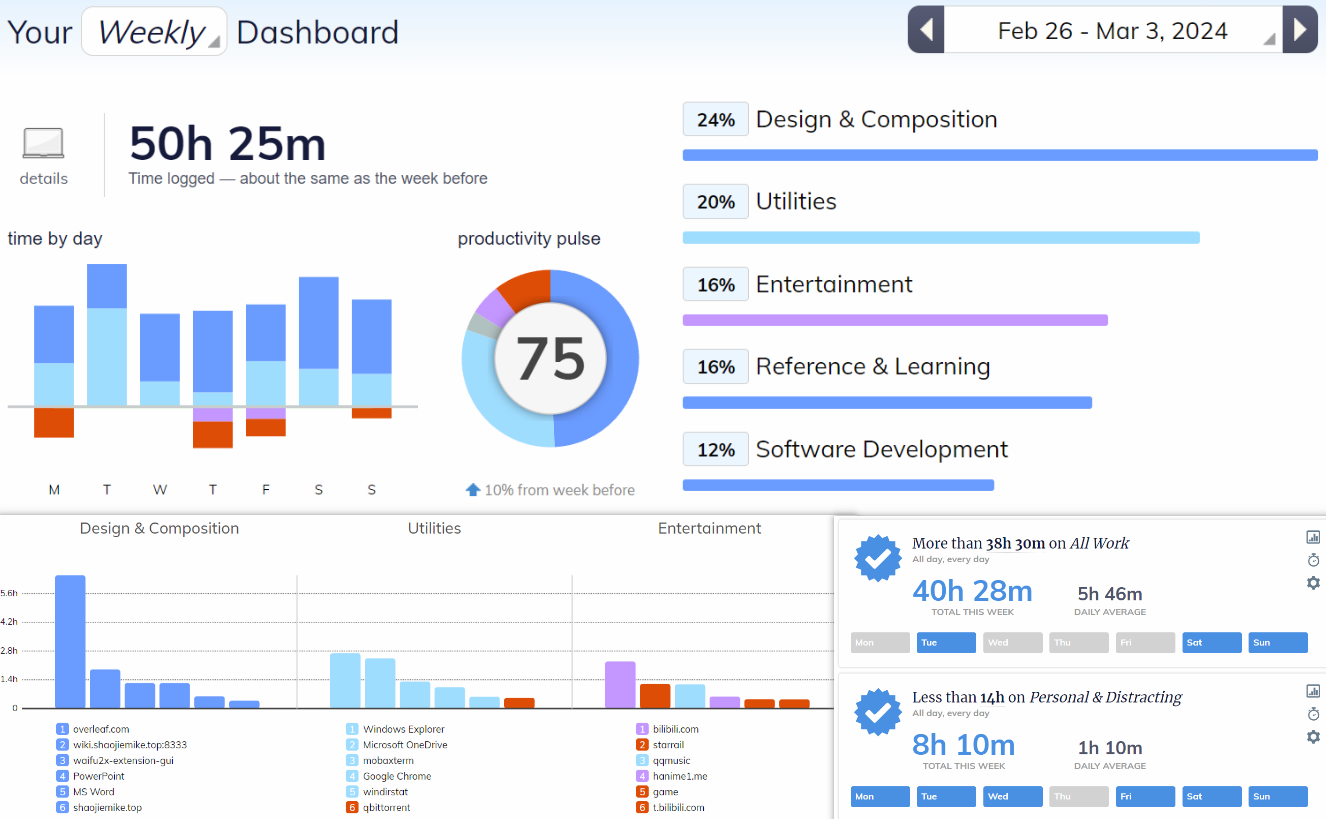This screenshot has width=1326, height=819.
Task: Select overleaf.com in the chart legend
Action: point(101,730)
